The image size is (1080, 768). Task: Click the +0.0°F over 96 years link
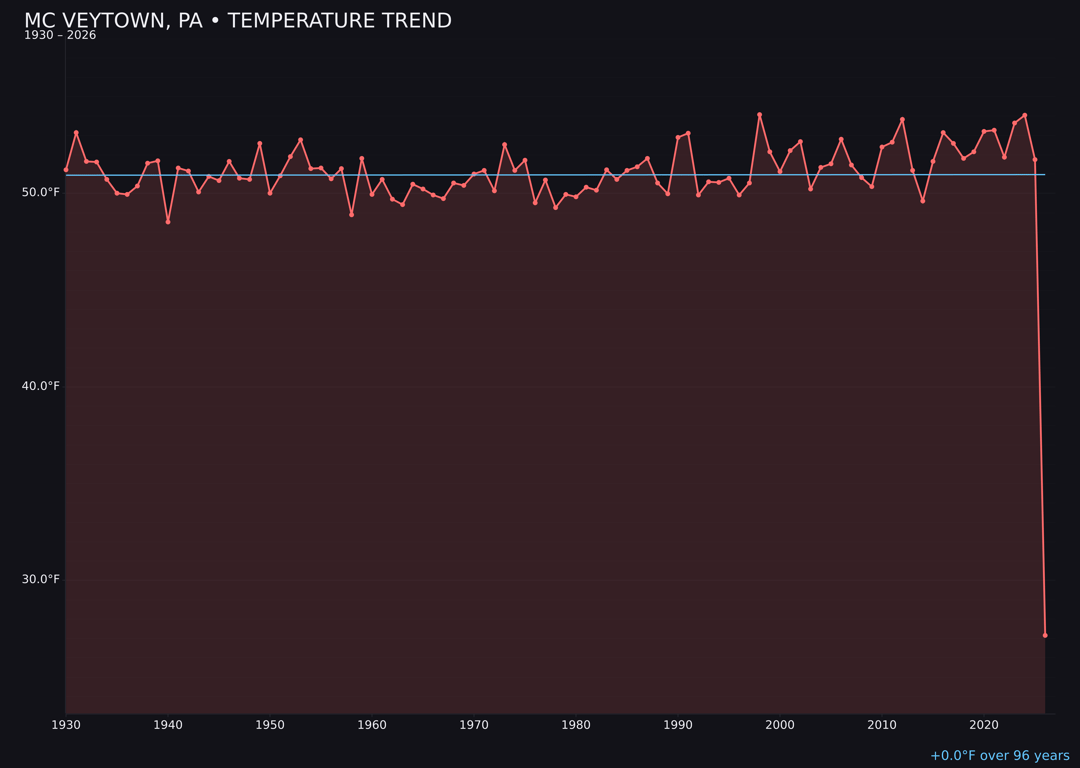pyautogui.click(x=999, y=756)
